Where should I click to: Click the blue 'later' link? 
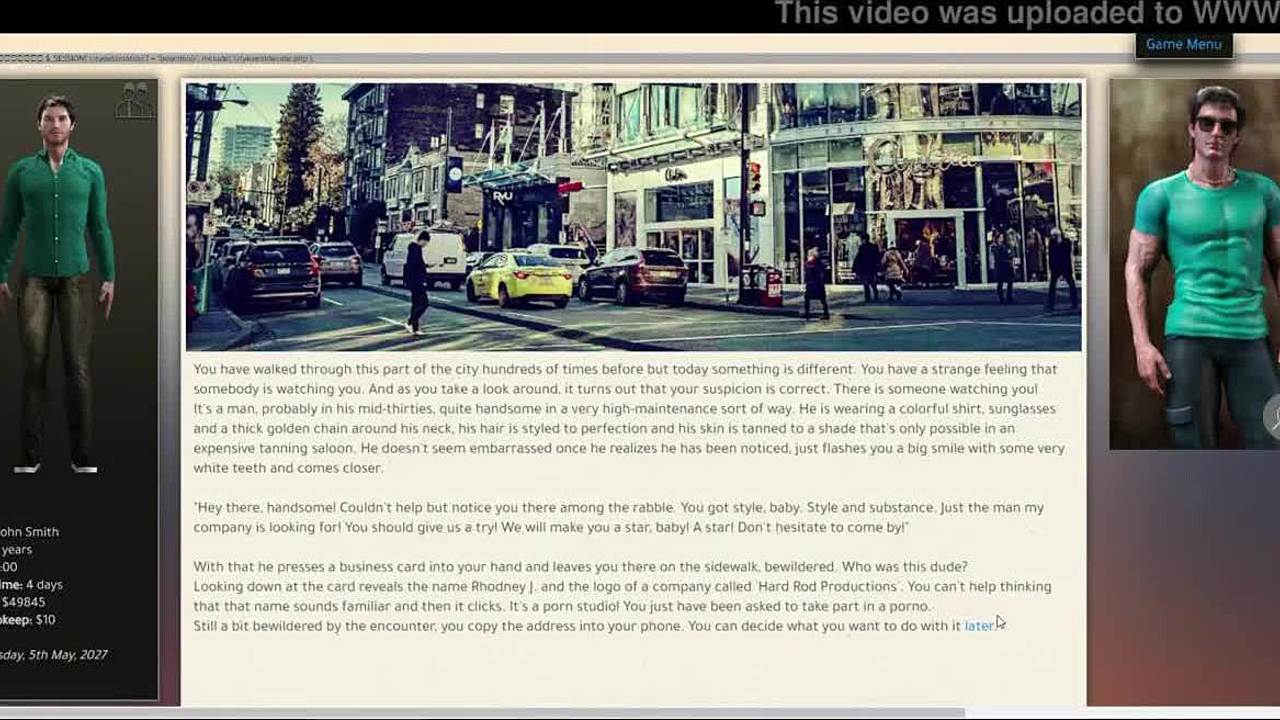[x=978, y=626]
